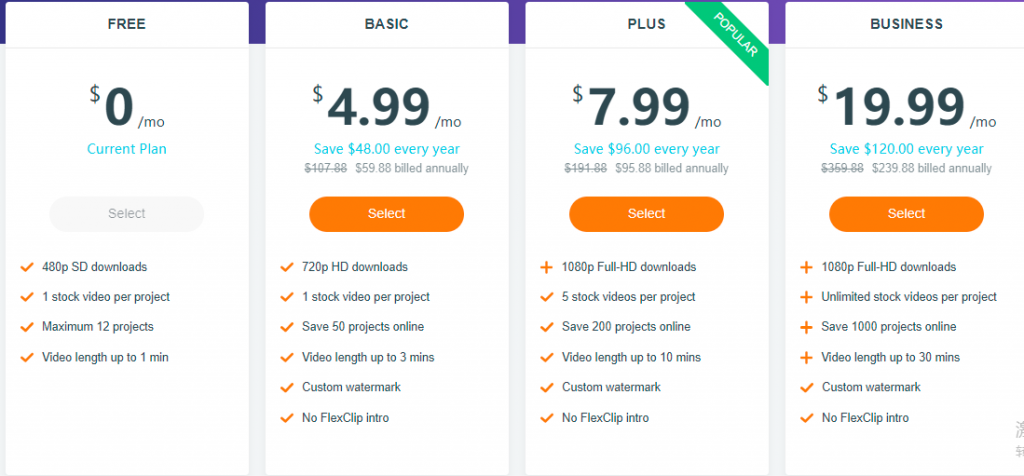Click the plus icon beside Video length up to 30 mins
Viewport: 1024px width, 476px height.
[807, 357]
